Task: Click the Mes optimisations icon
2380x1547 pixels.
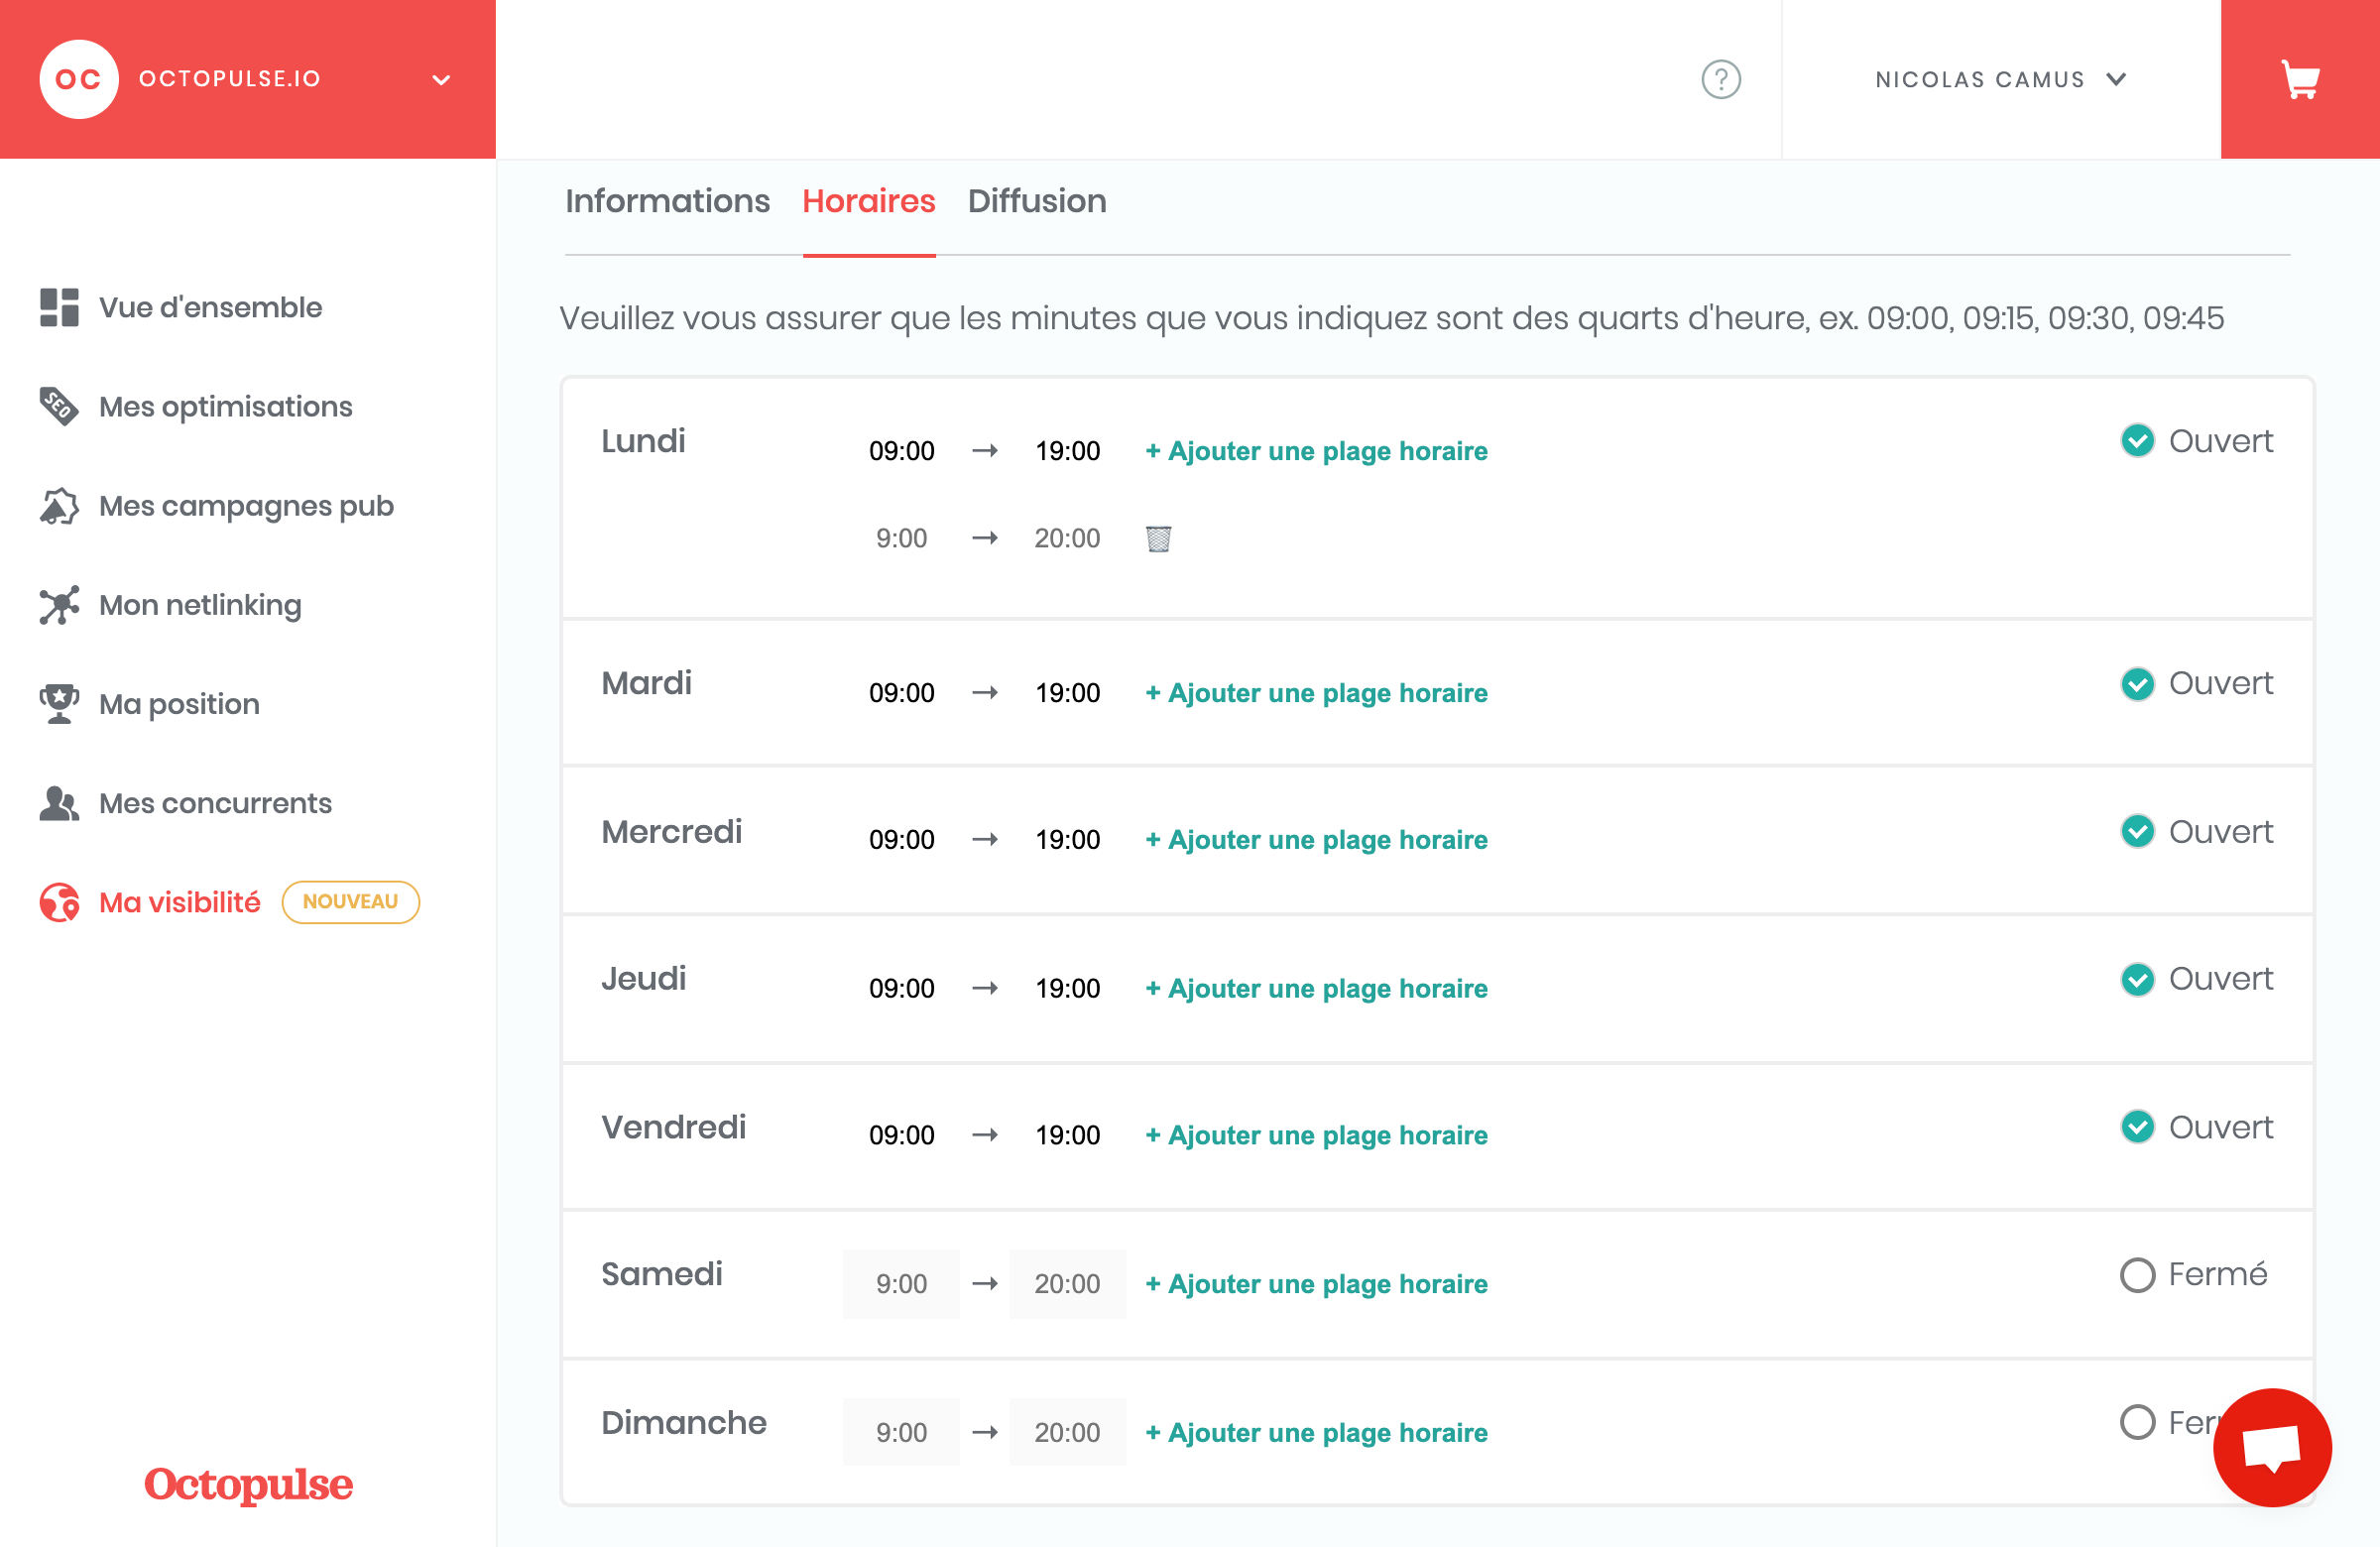Action: pos(59,406)
